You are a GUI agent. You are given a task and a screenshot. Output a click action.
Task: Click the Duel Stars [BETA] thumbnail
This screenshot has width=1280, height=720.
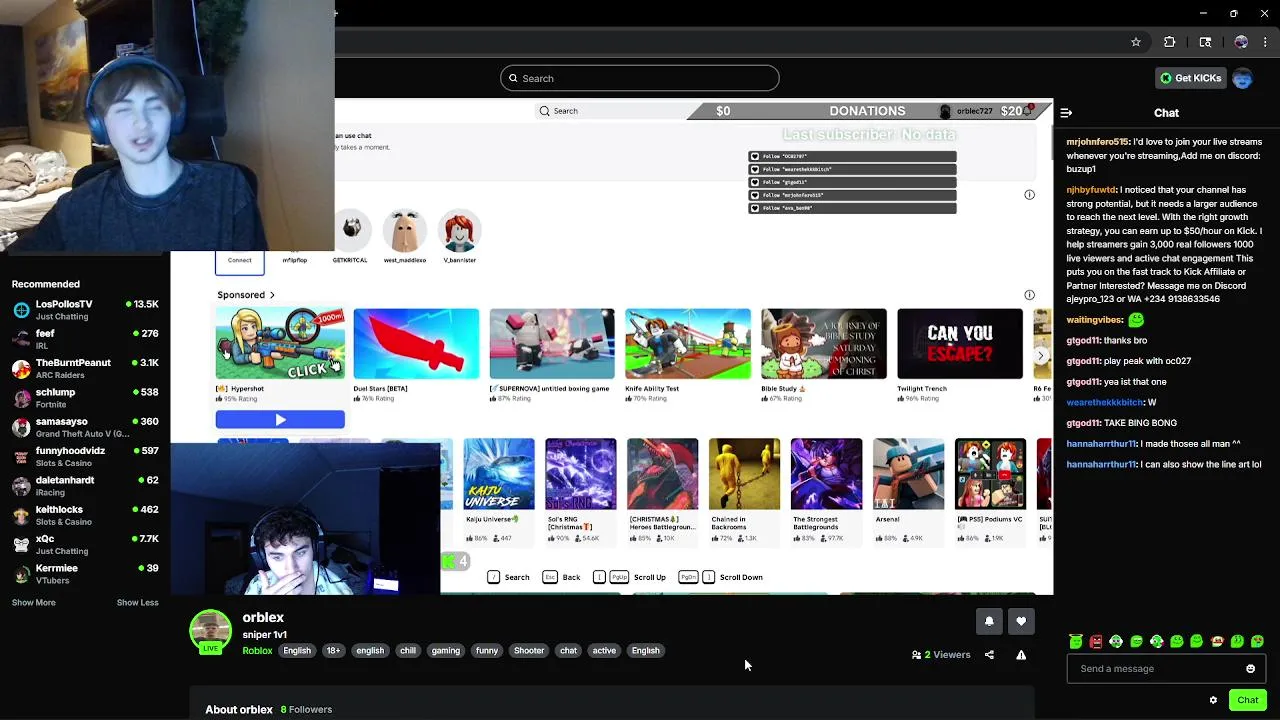tap(416, 344)
